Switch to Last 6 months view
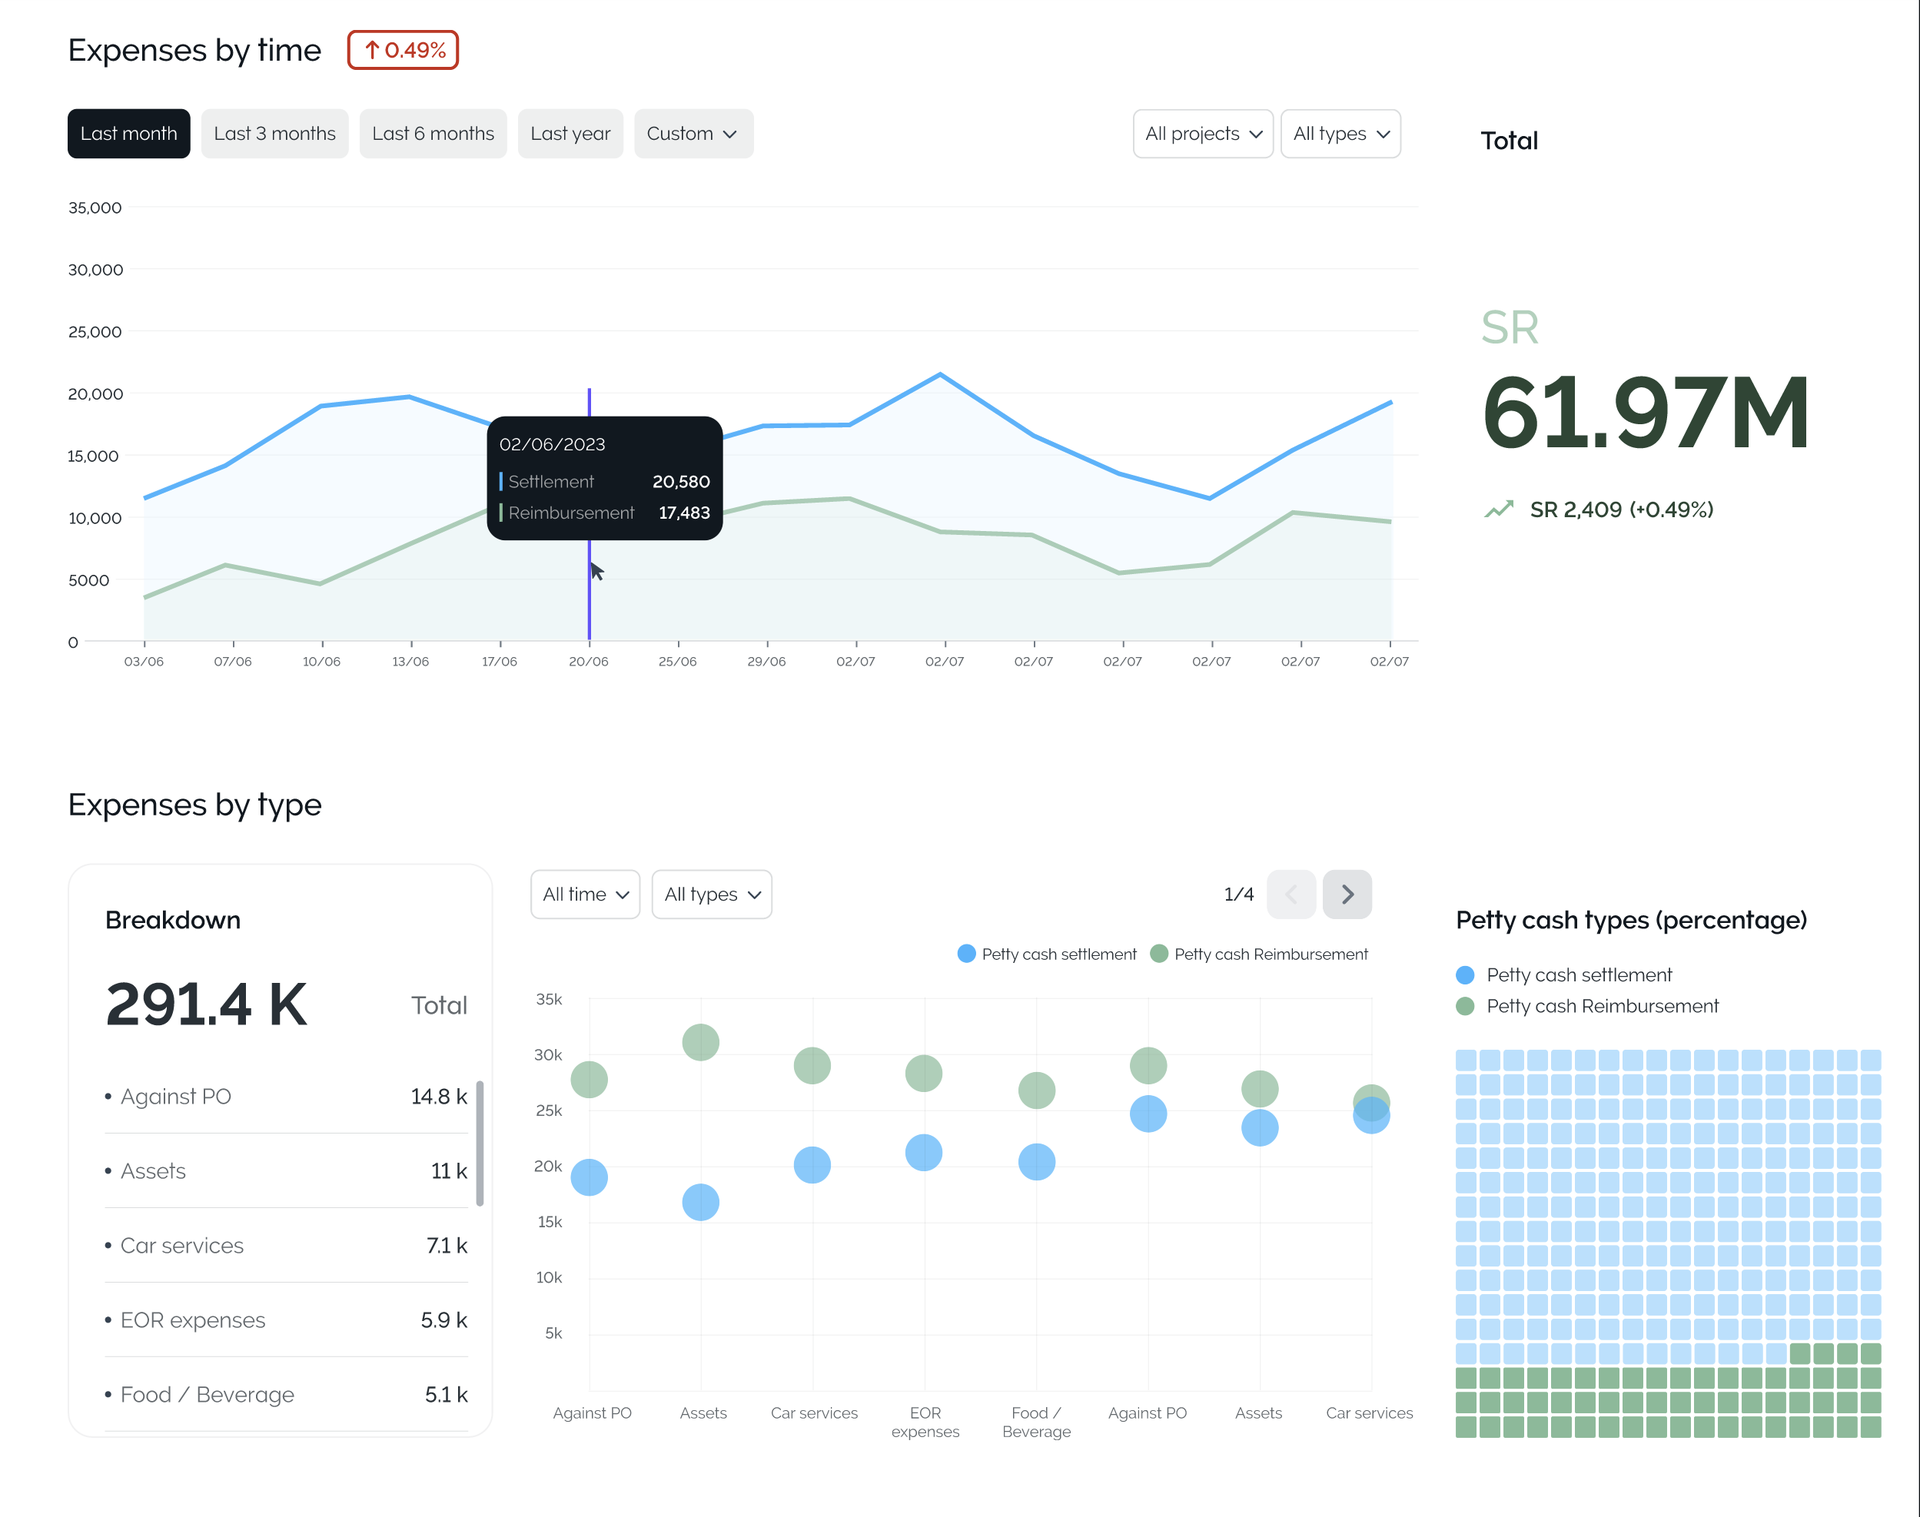The height and width of the screenshot is (1517, 1920). click(x=433, y=134)
